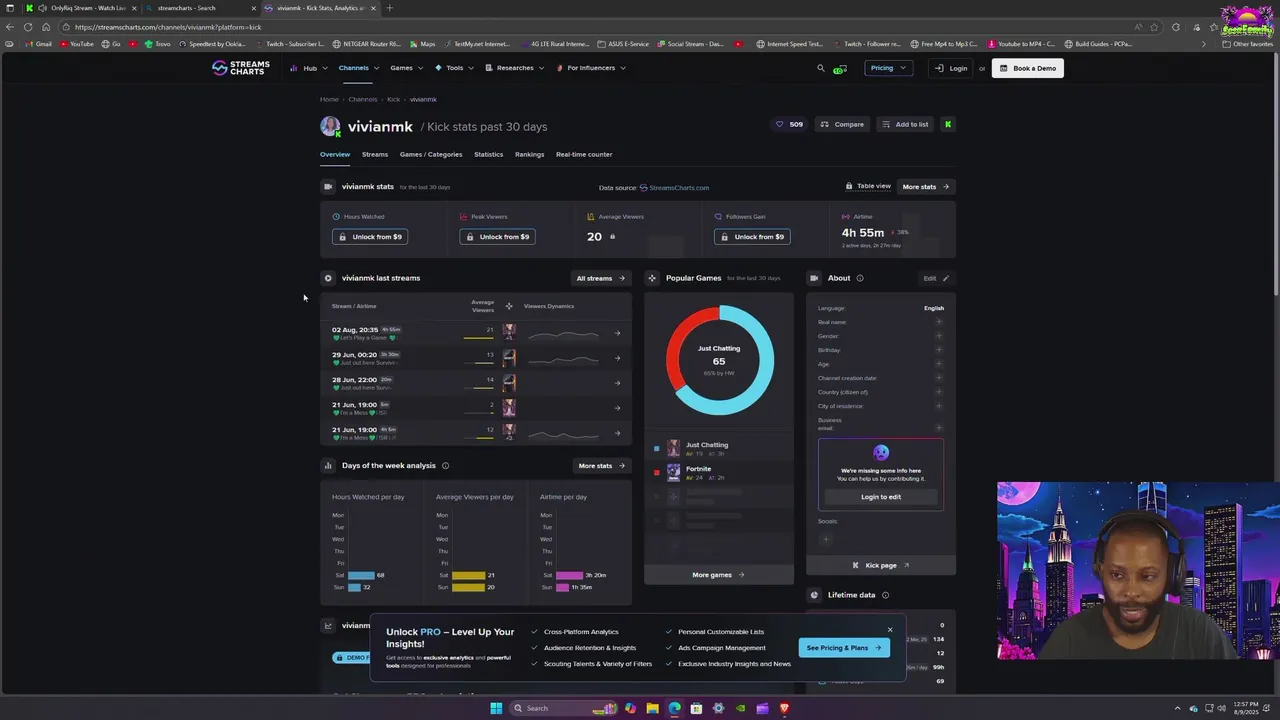Viewport: 1280px width, 720px height.
Task: Open Brave browser from the taskbar
Action: click(x=784, y=708)
